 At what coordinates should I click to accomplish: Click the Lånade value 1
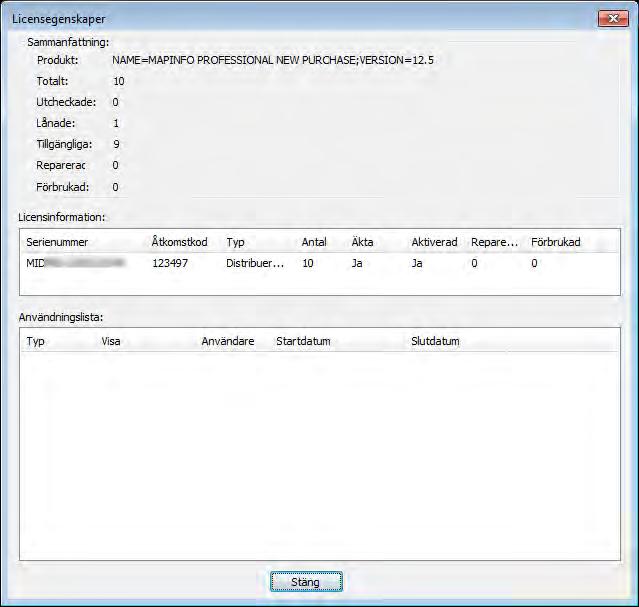[x=116, y=123]
